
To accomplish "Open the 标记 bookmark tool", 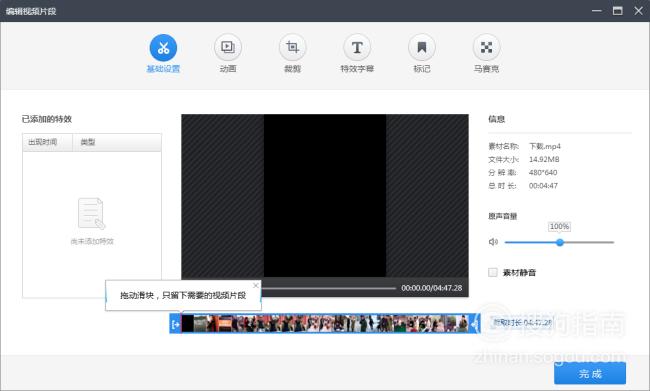I will click(422, 48).
